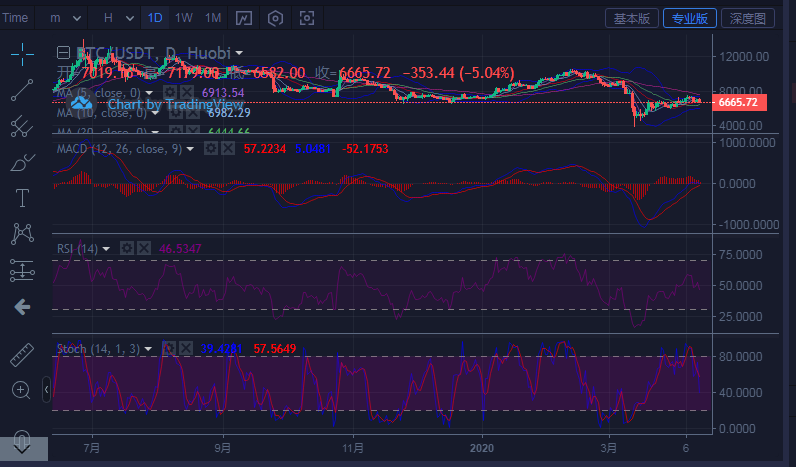Open MA (5, close, 0) settings gear
This screenshot has width=796, height=467.
170,92
